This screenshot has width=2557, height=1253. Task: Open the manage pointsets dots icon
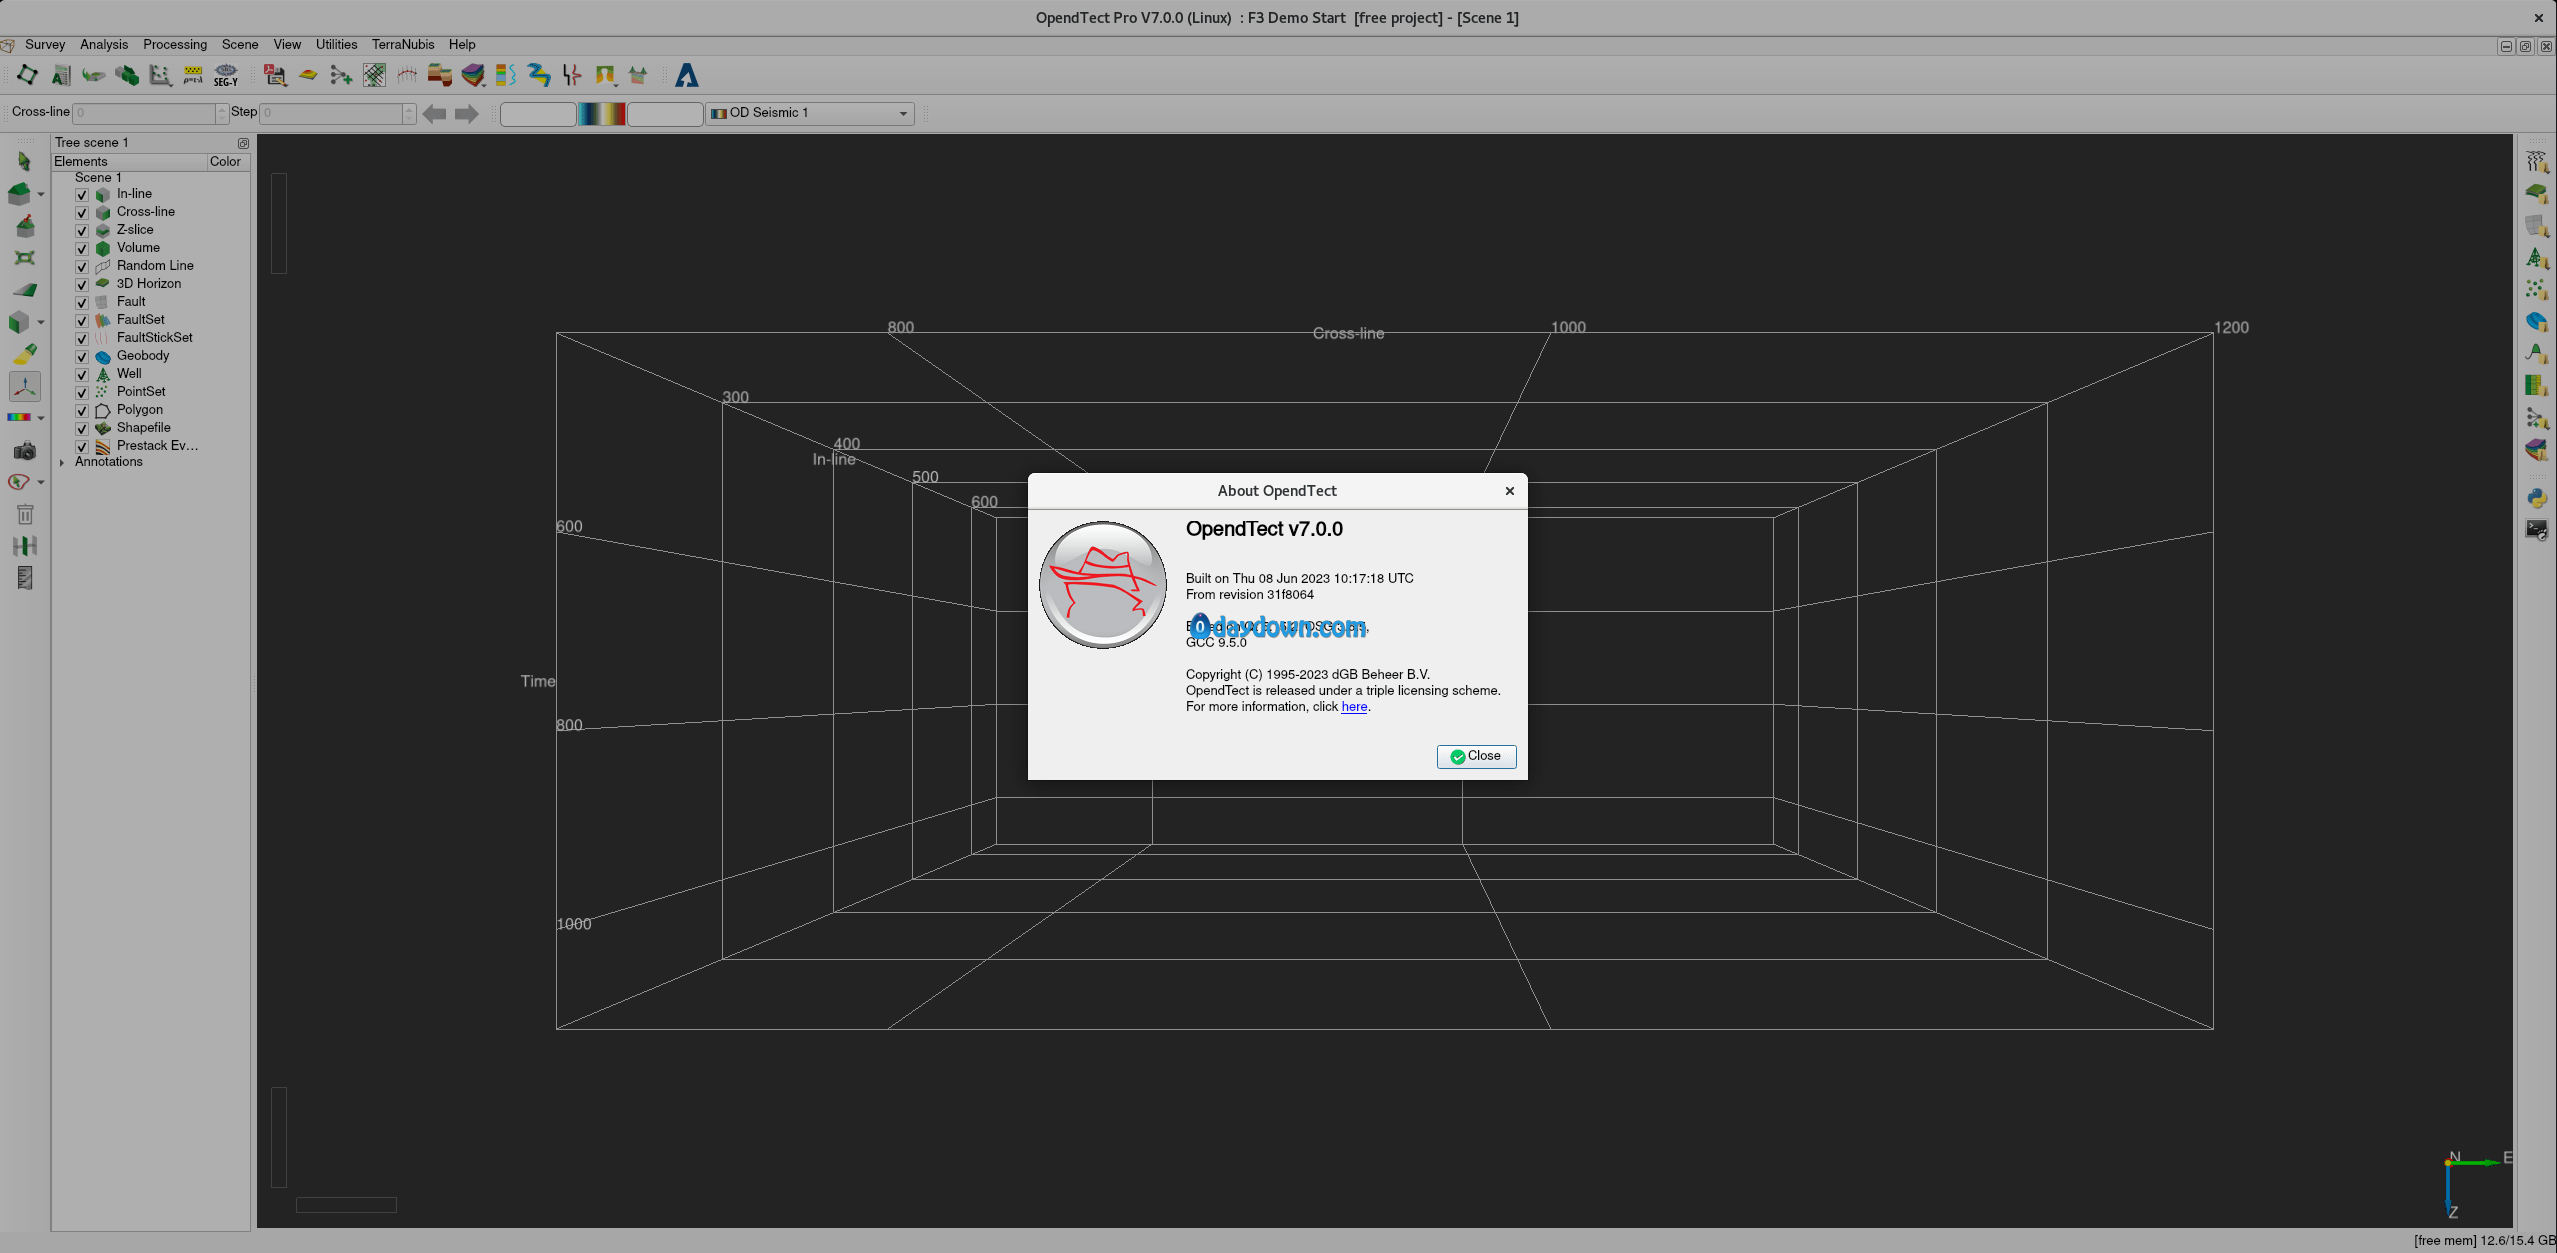2536,290
